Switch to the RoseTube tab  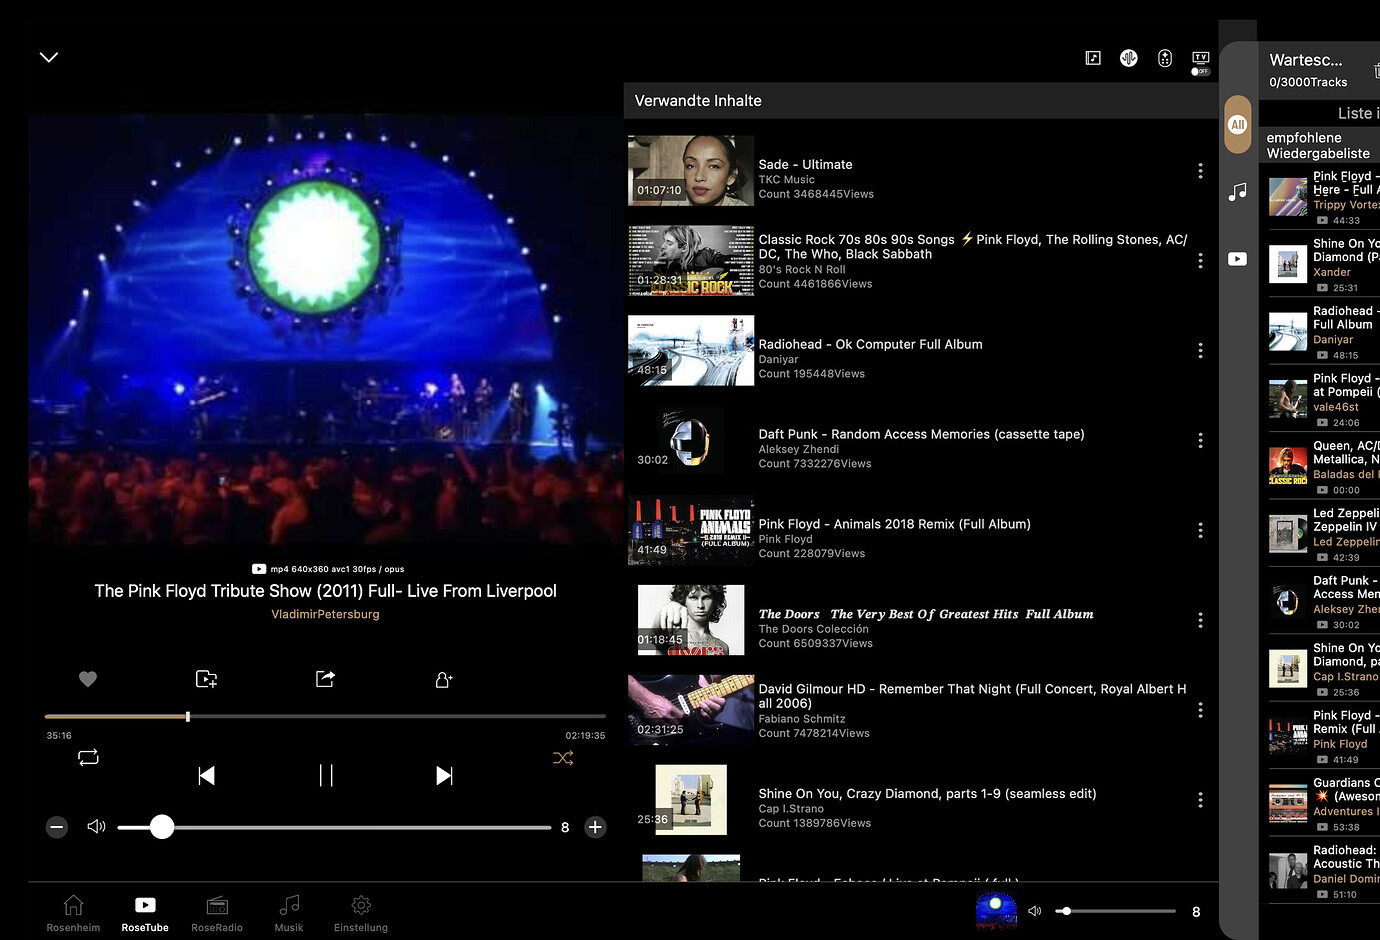tap(145, 913)
